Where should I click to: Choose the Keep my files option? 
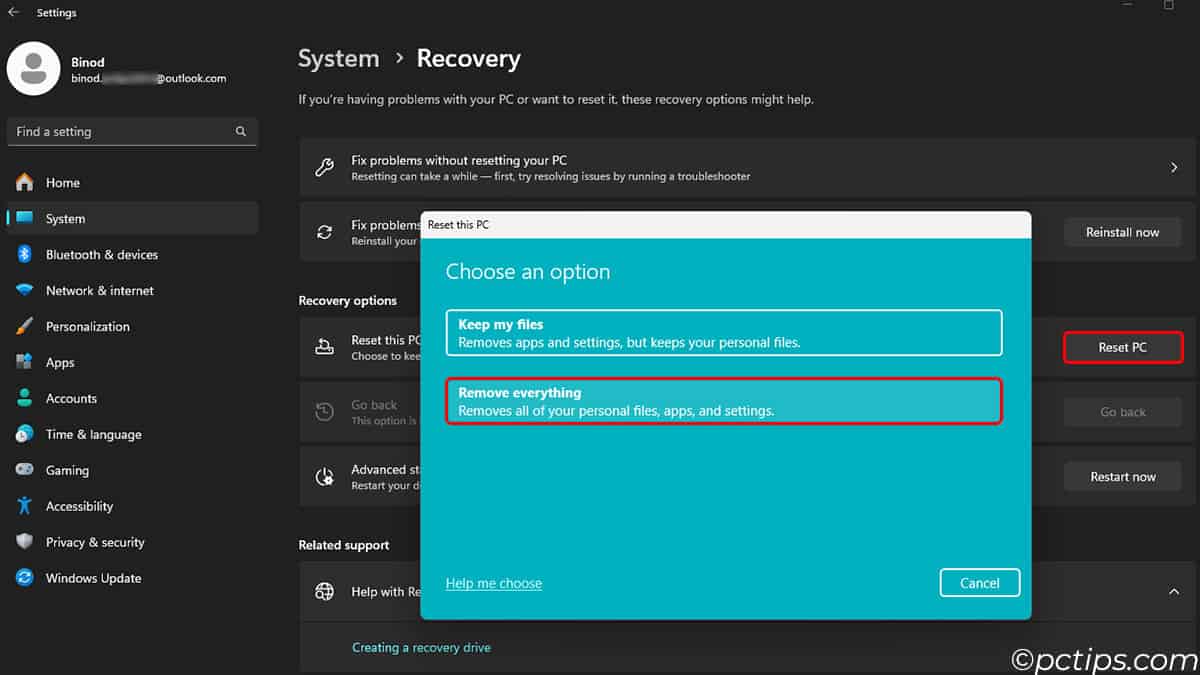pyautogui.click(x=723, y=333)
